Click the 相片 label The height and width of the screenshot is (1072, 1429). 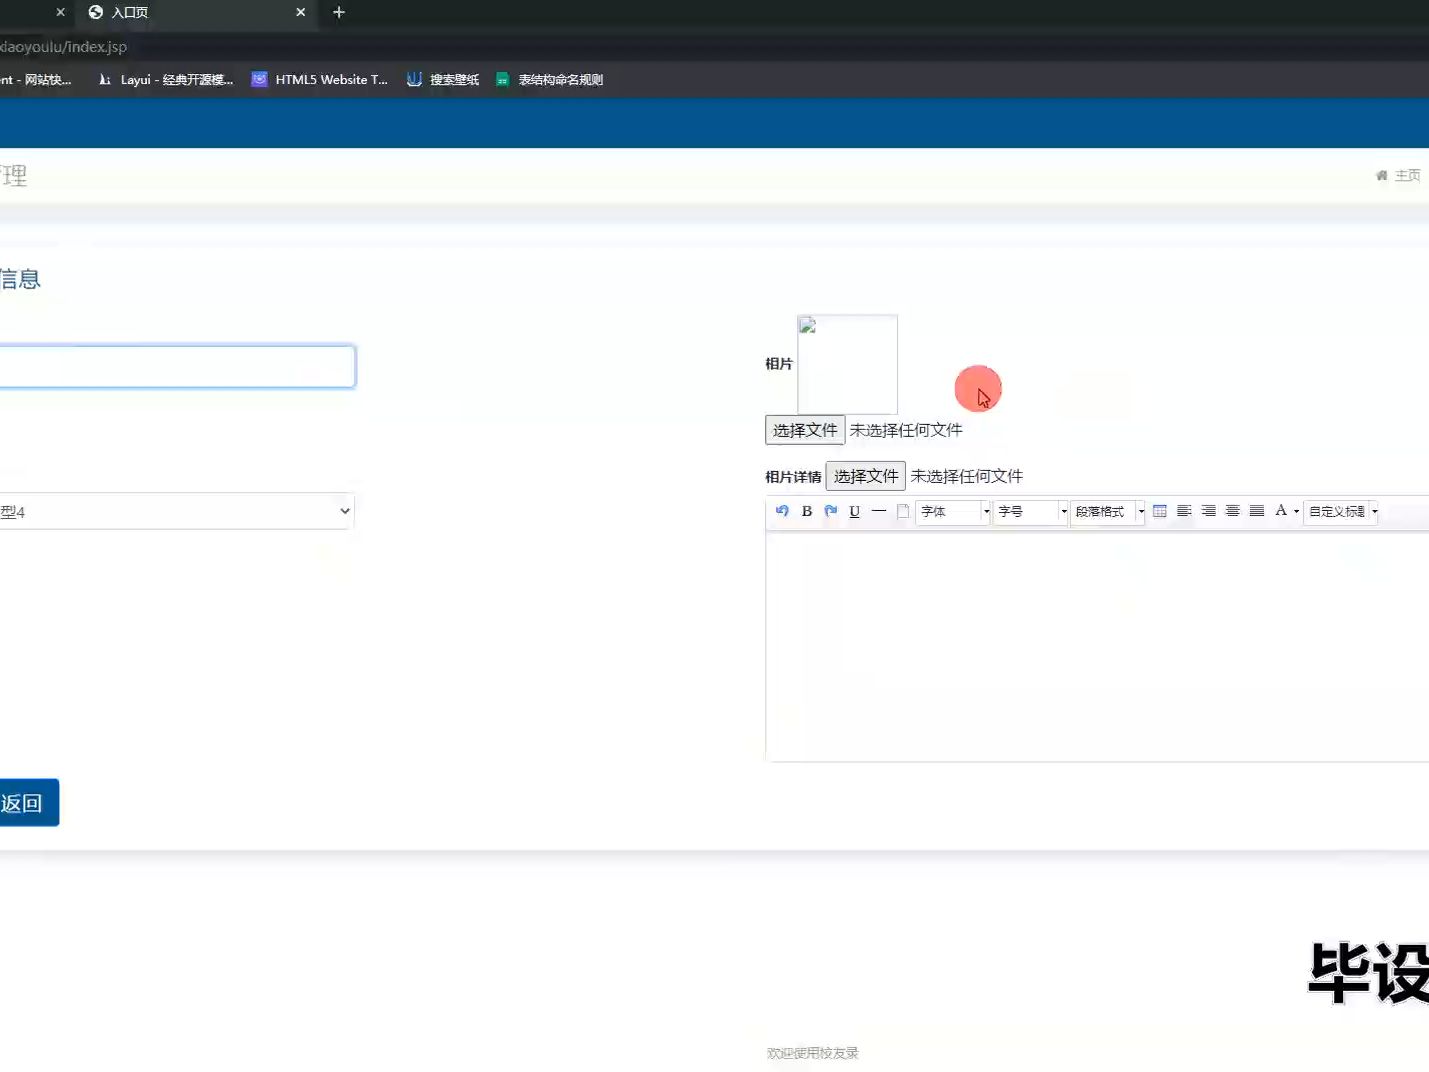coord(779,364)
